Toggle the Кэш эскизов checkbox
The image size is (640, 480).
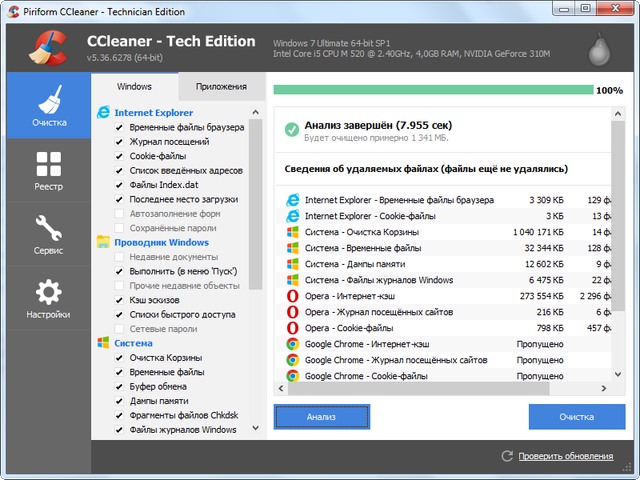pos(120,300)
